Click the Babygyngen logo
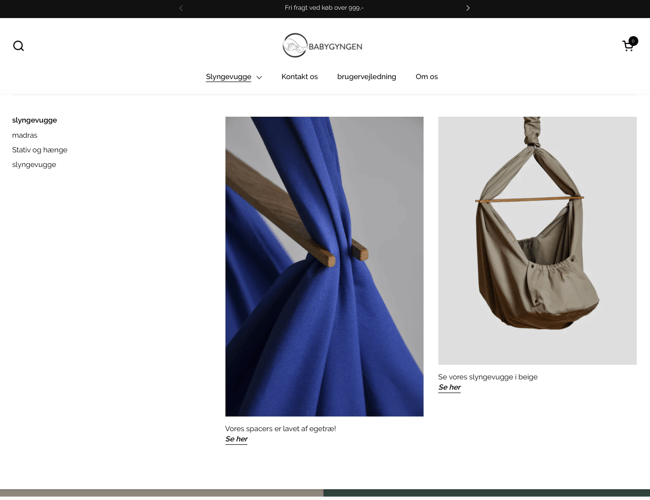Image resolution: width=650 pixels, height=500 pixels. point(323,46)
